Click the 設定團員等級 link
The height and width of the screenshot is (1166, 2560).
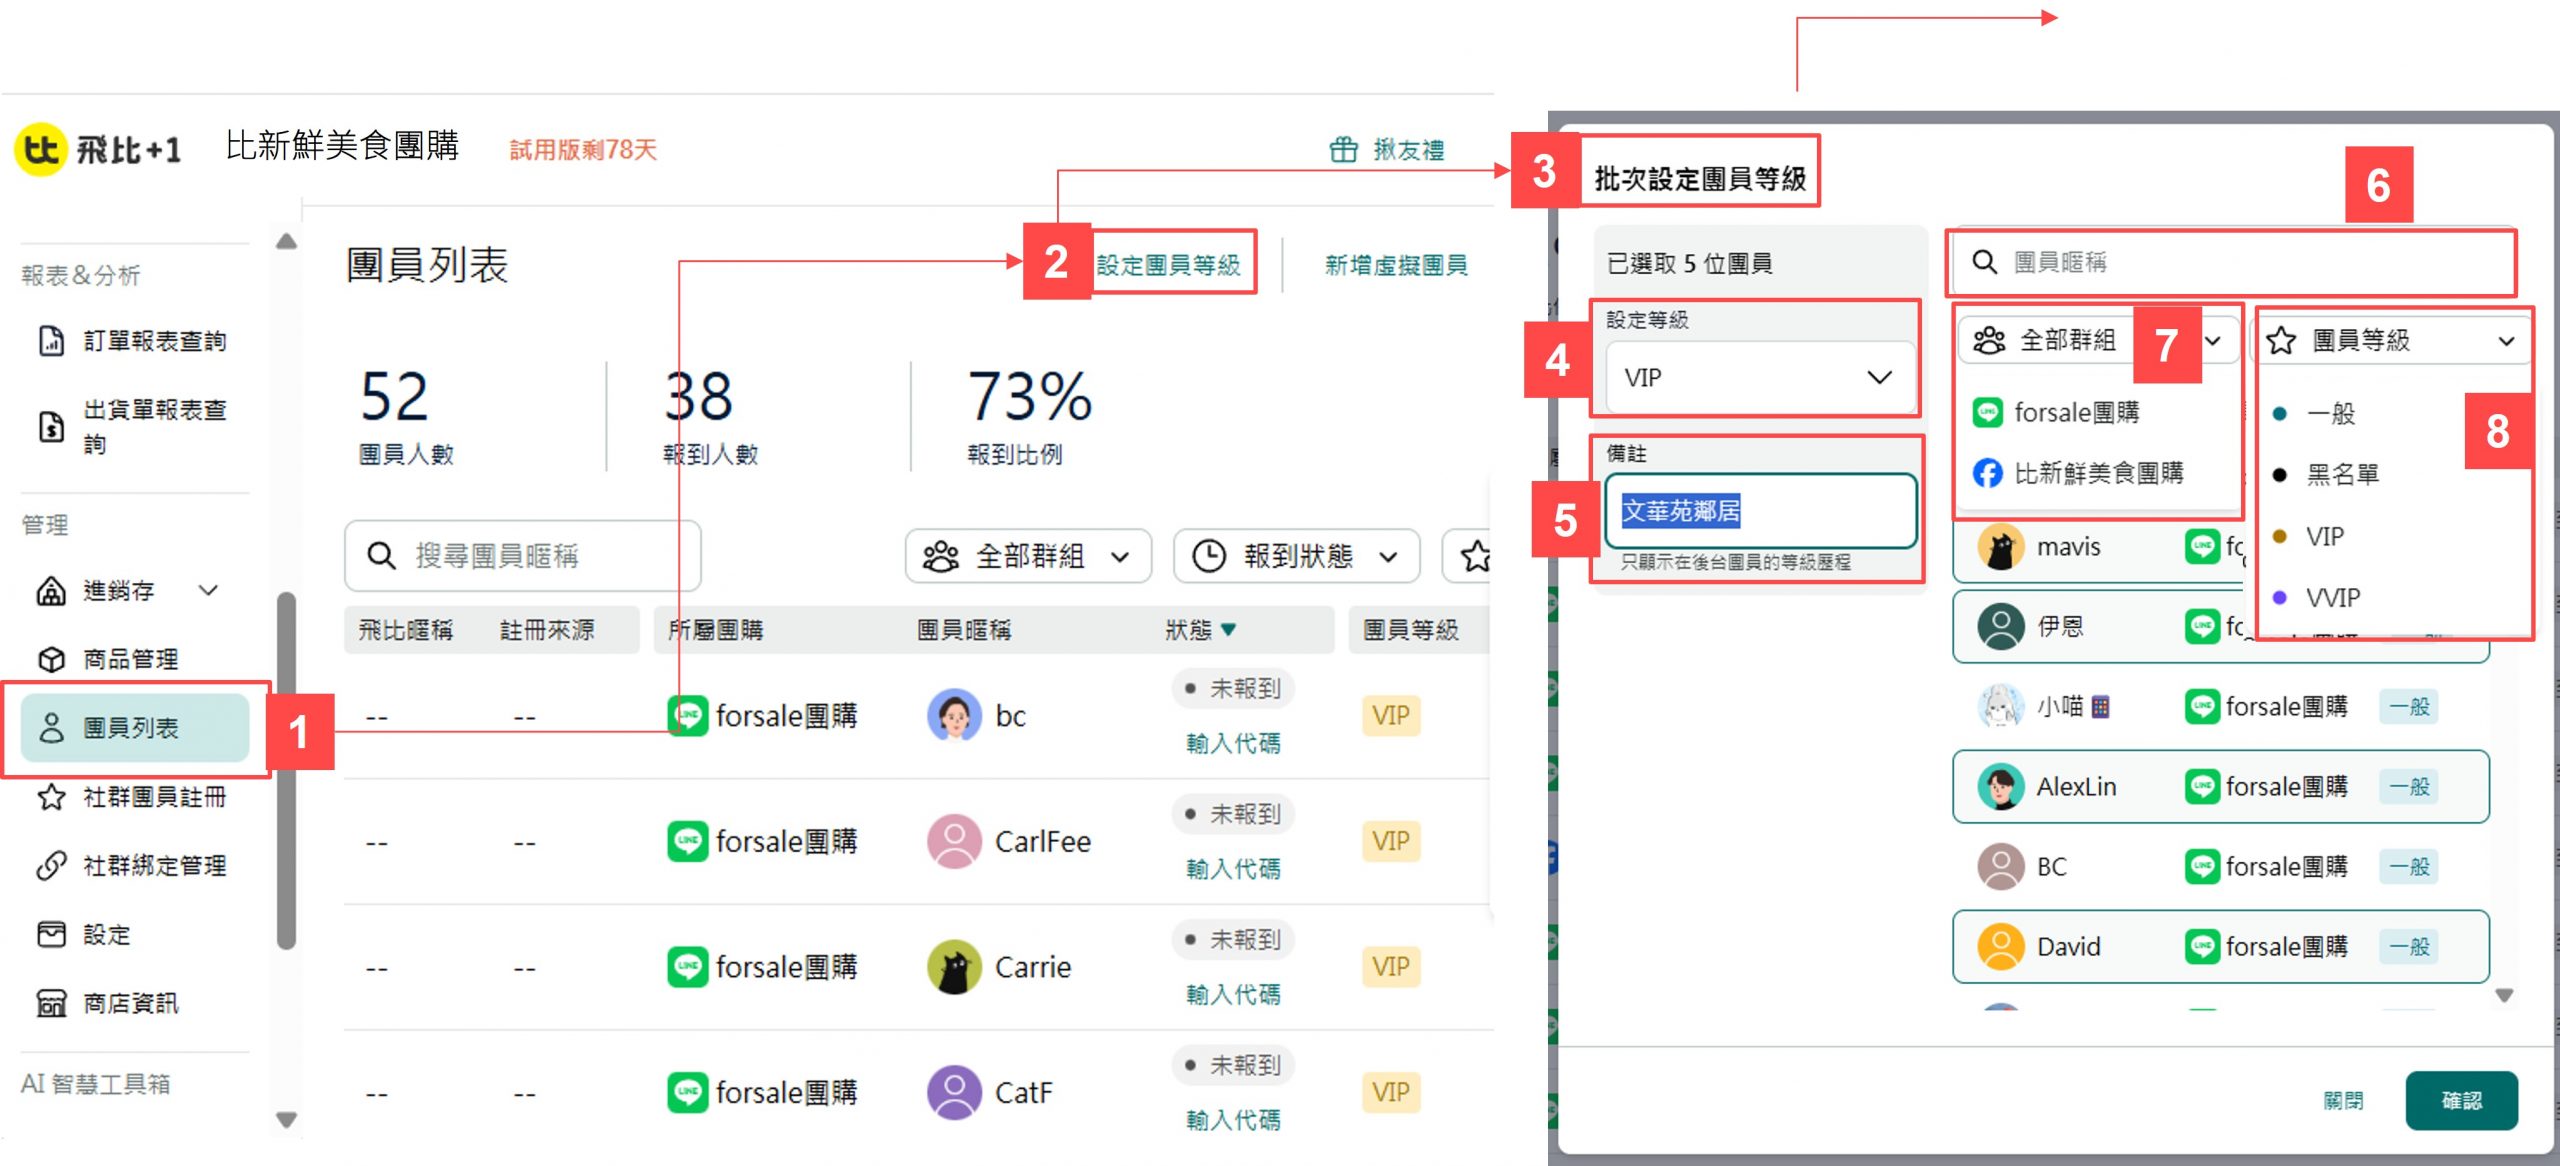point(1168,265)
